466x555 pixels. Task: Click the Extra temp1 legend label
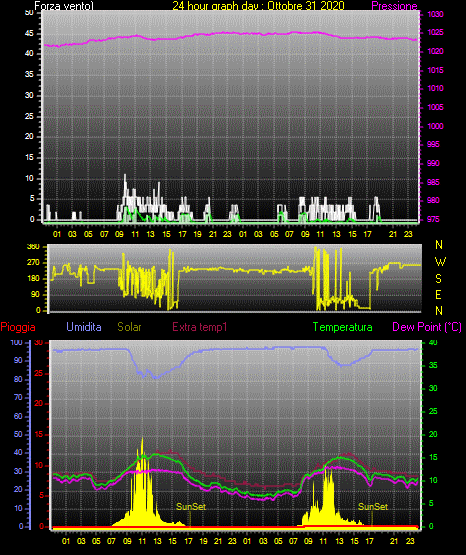pyautogui.click(x=200, y=327)
